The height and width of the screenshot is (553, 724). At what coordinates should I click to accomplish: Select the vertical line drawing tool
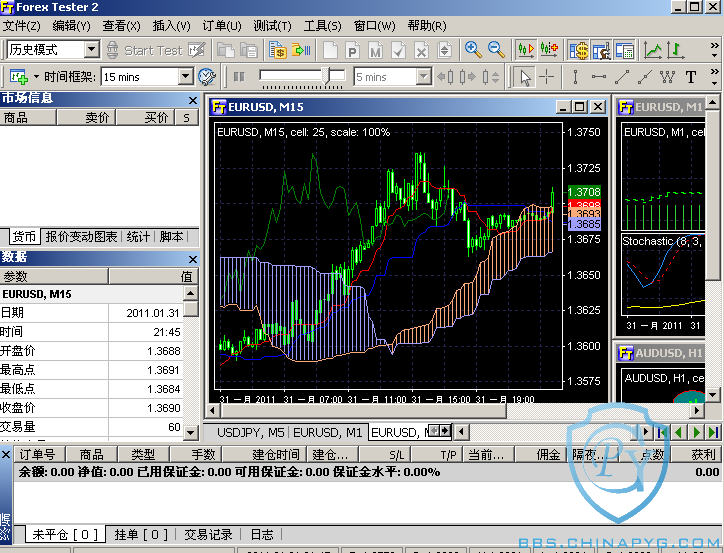(575, 77)
